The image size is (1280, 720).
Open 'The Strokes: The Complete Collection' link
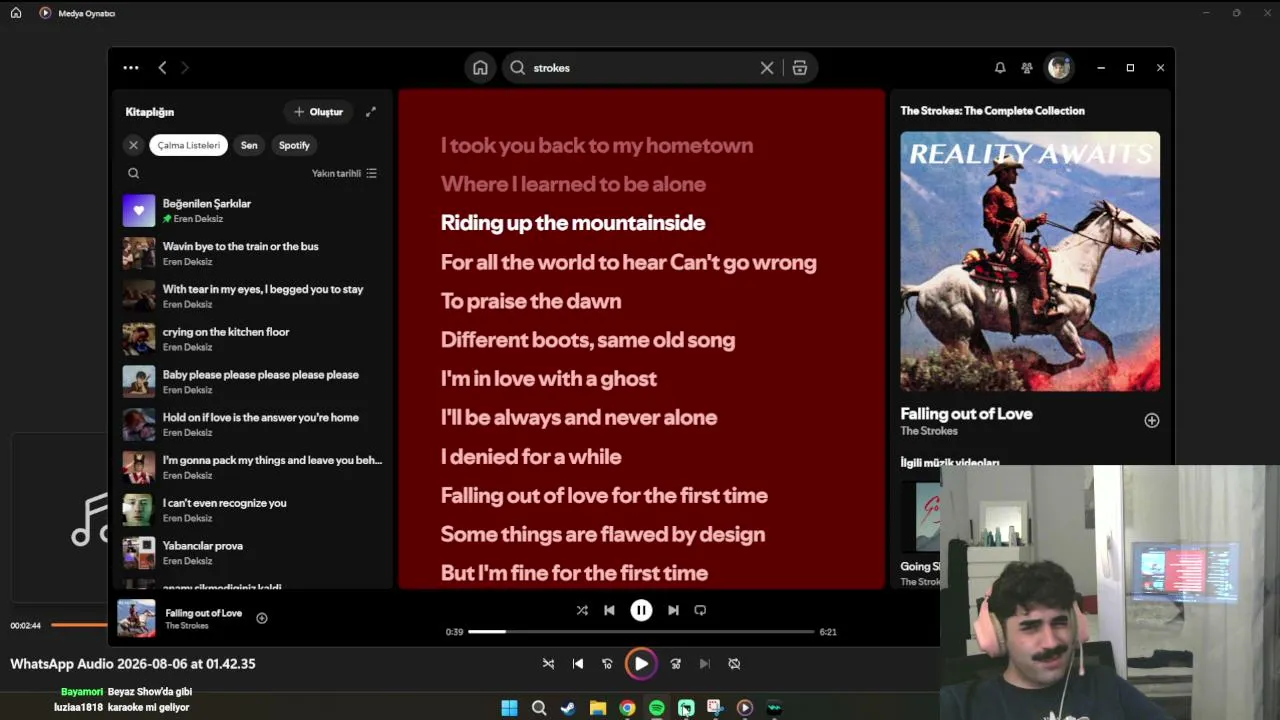coord(992,111)
